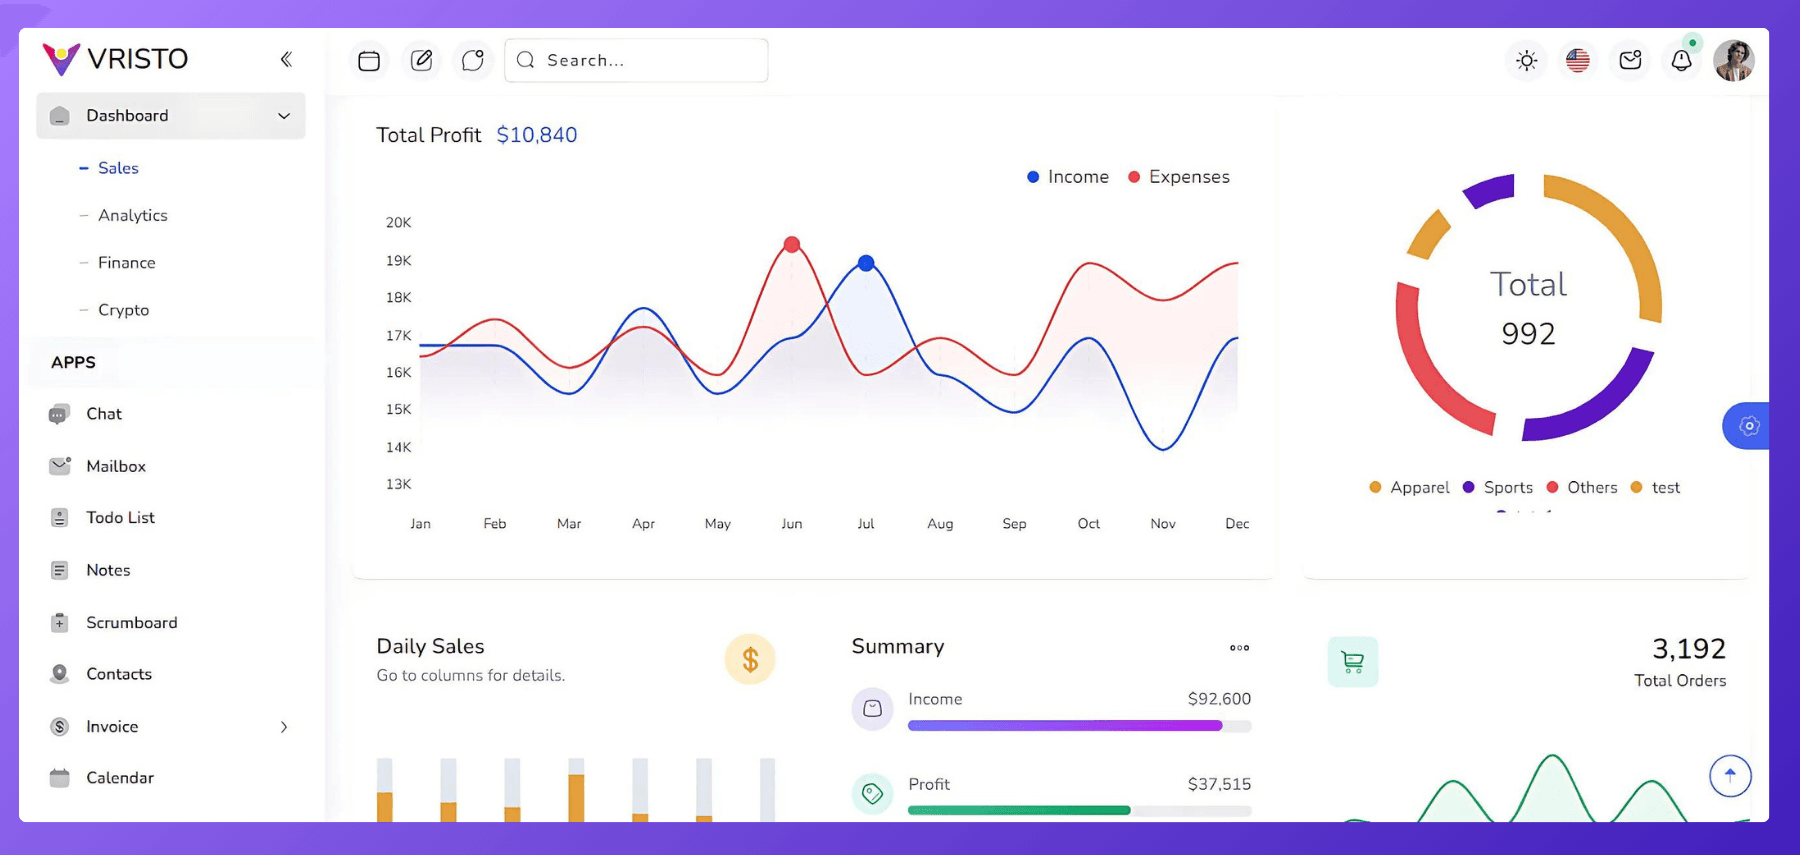
Task: Open Mailbox in the Apps menu
Action: (x=116, y=466)
